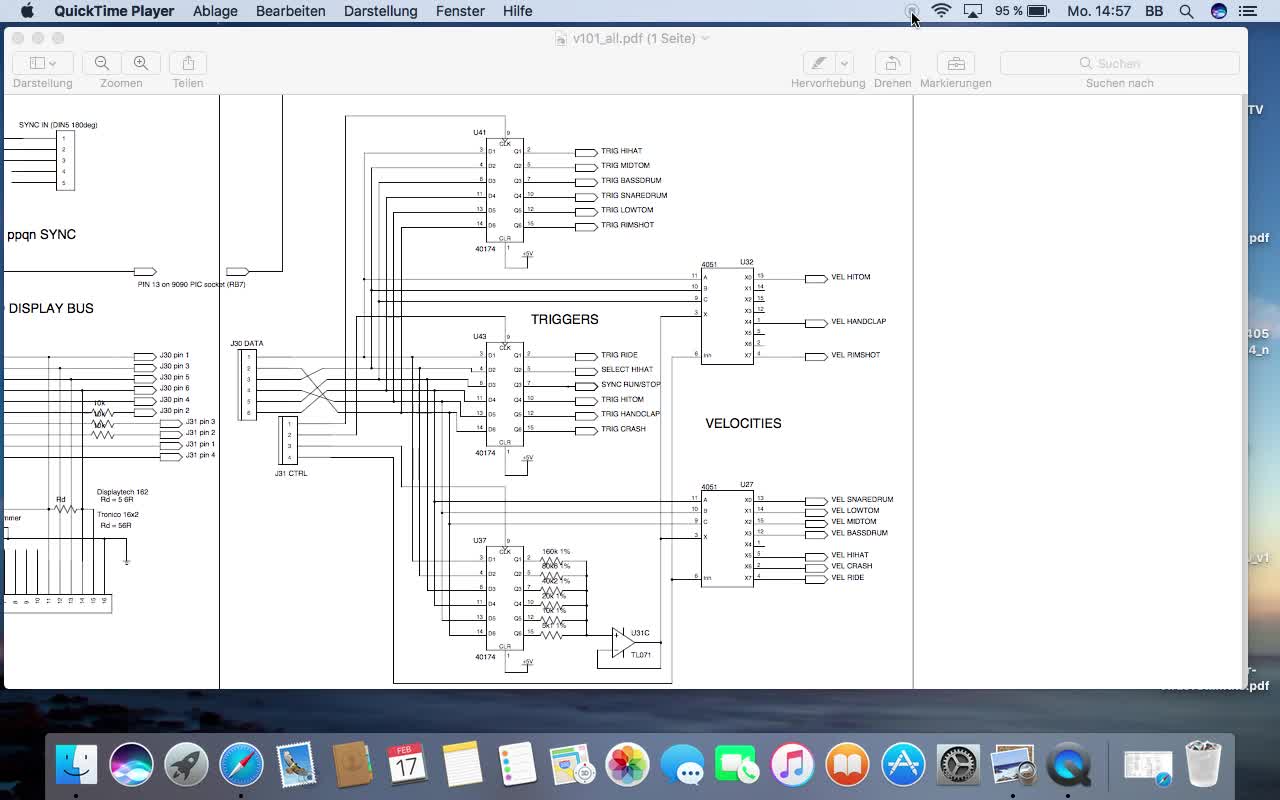Click the VEL HANDCLAP signal label
The height and width of the screenshot is (800, 1280).
(859, 322)
